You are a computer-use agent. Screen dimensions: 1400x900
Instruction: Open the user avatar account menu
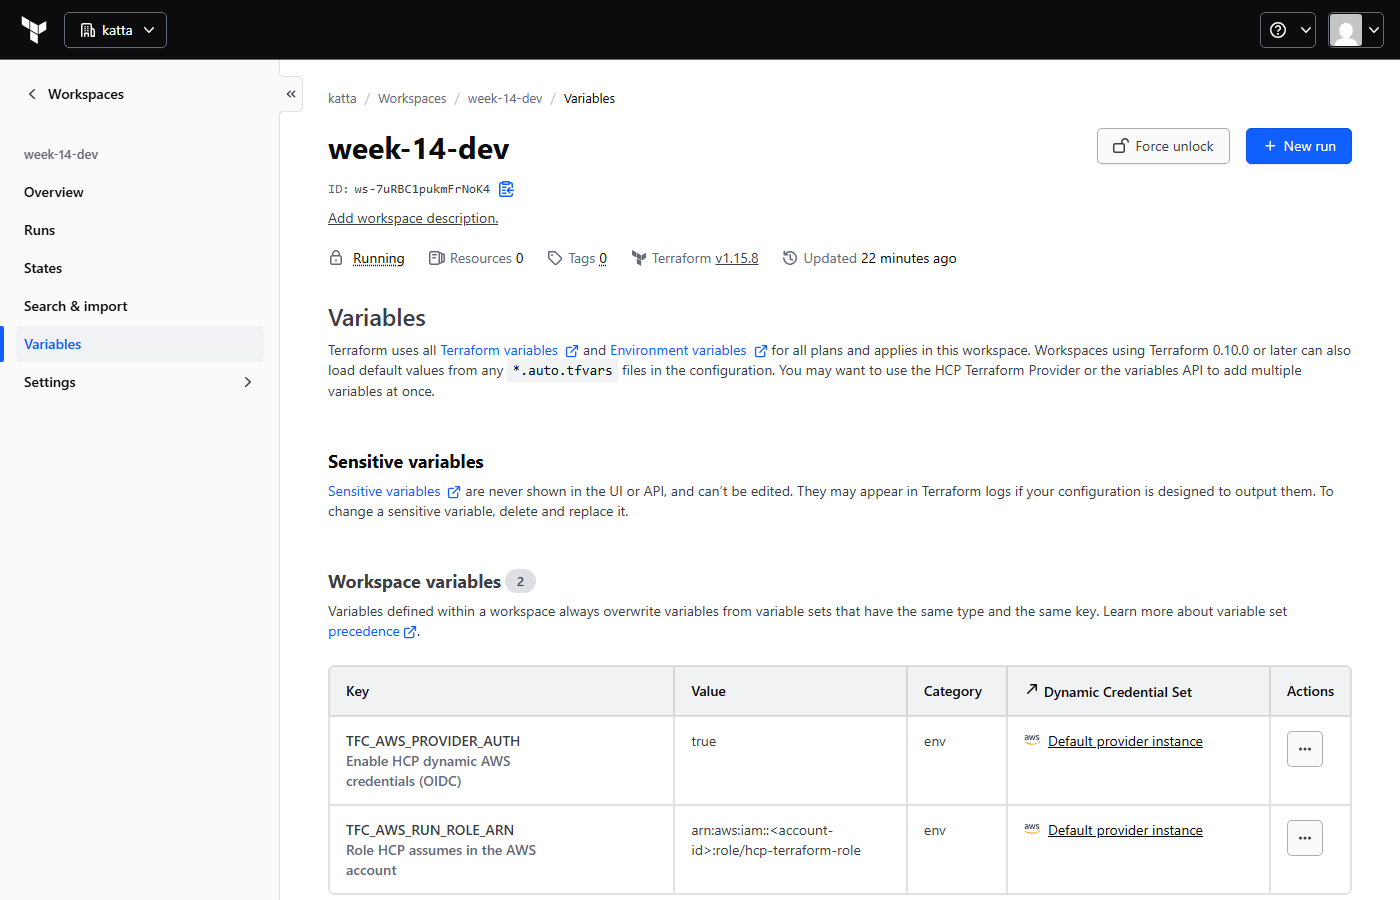(x=1355, y=30)
